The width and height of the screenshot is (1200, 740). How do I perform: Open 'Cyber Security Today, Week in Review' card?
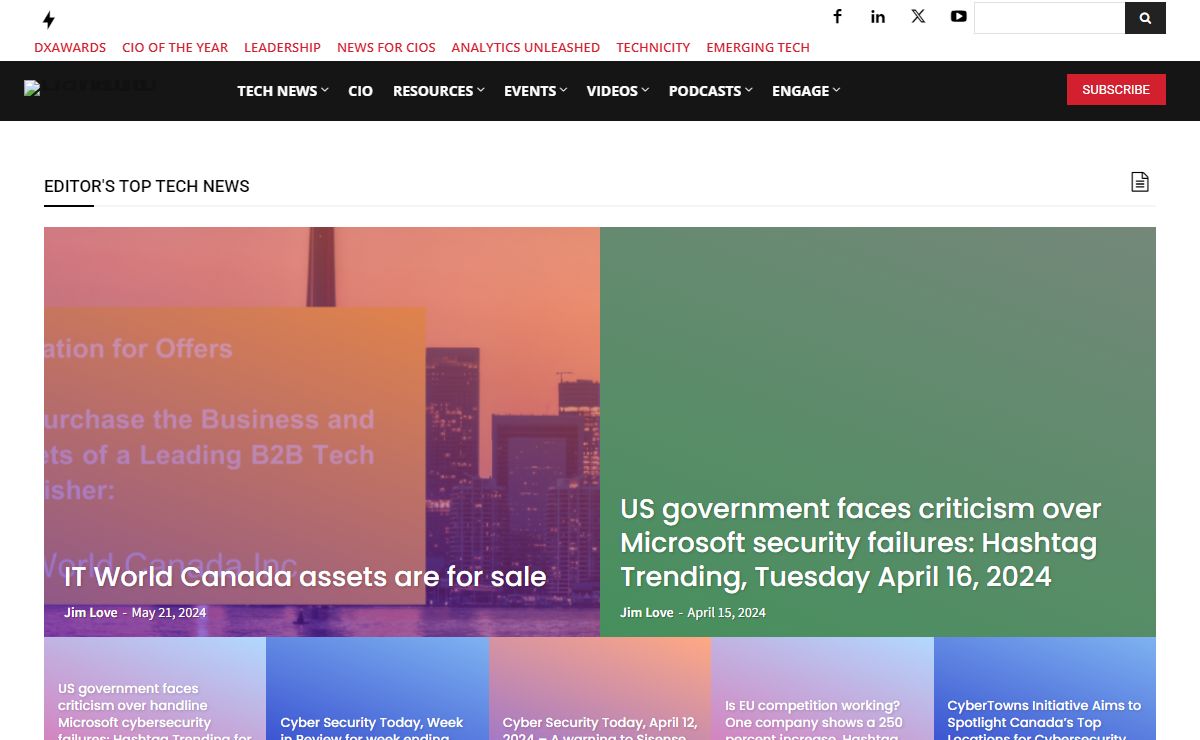(x=377, y=688)
